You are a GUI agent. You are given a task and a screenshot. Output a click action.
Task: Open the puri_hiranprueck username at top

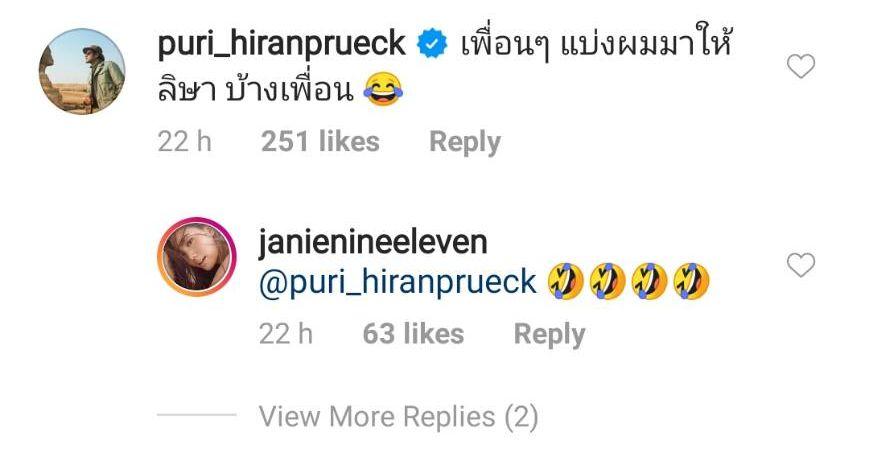click(282, 45)
